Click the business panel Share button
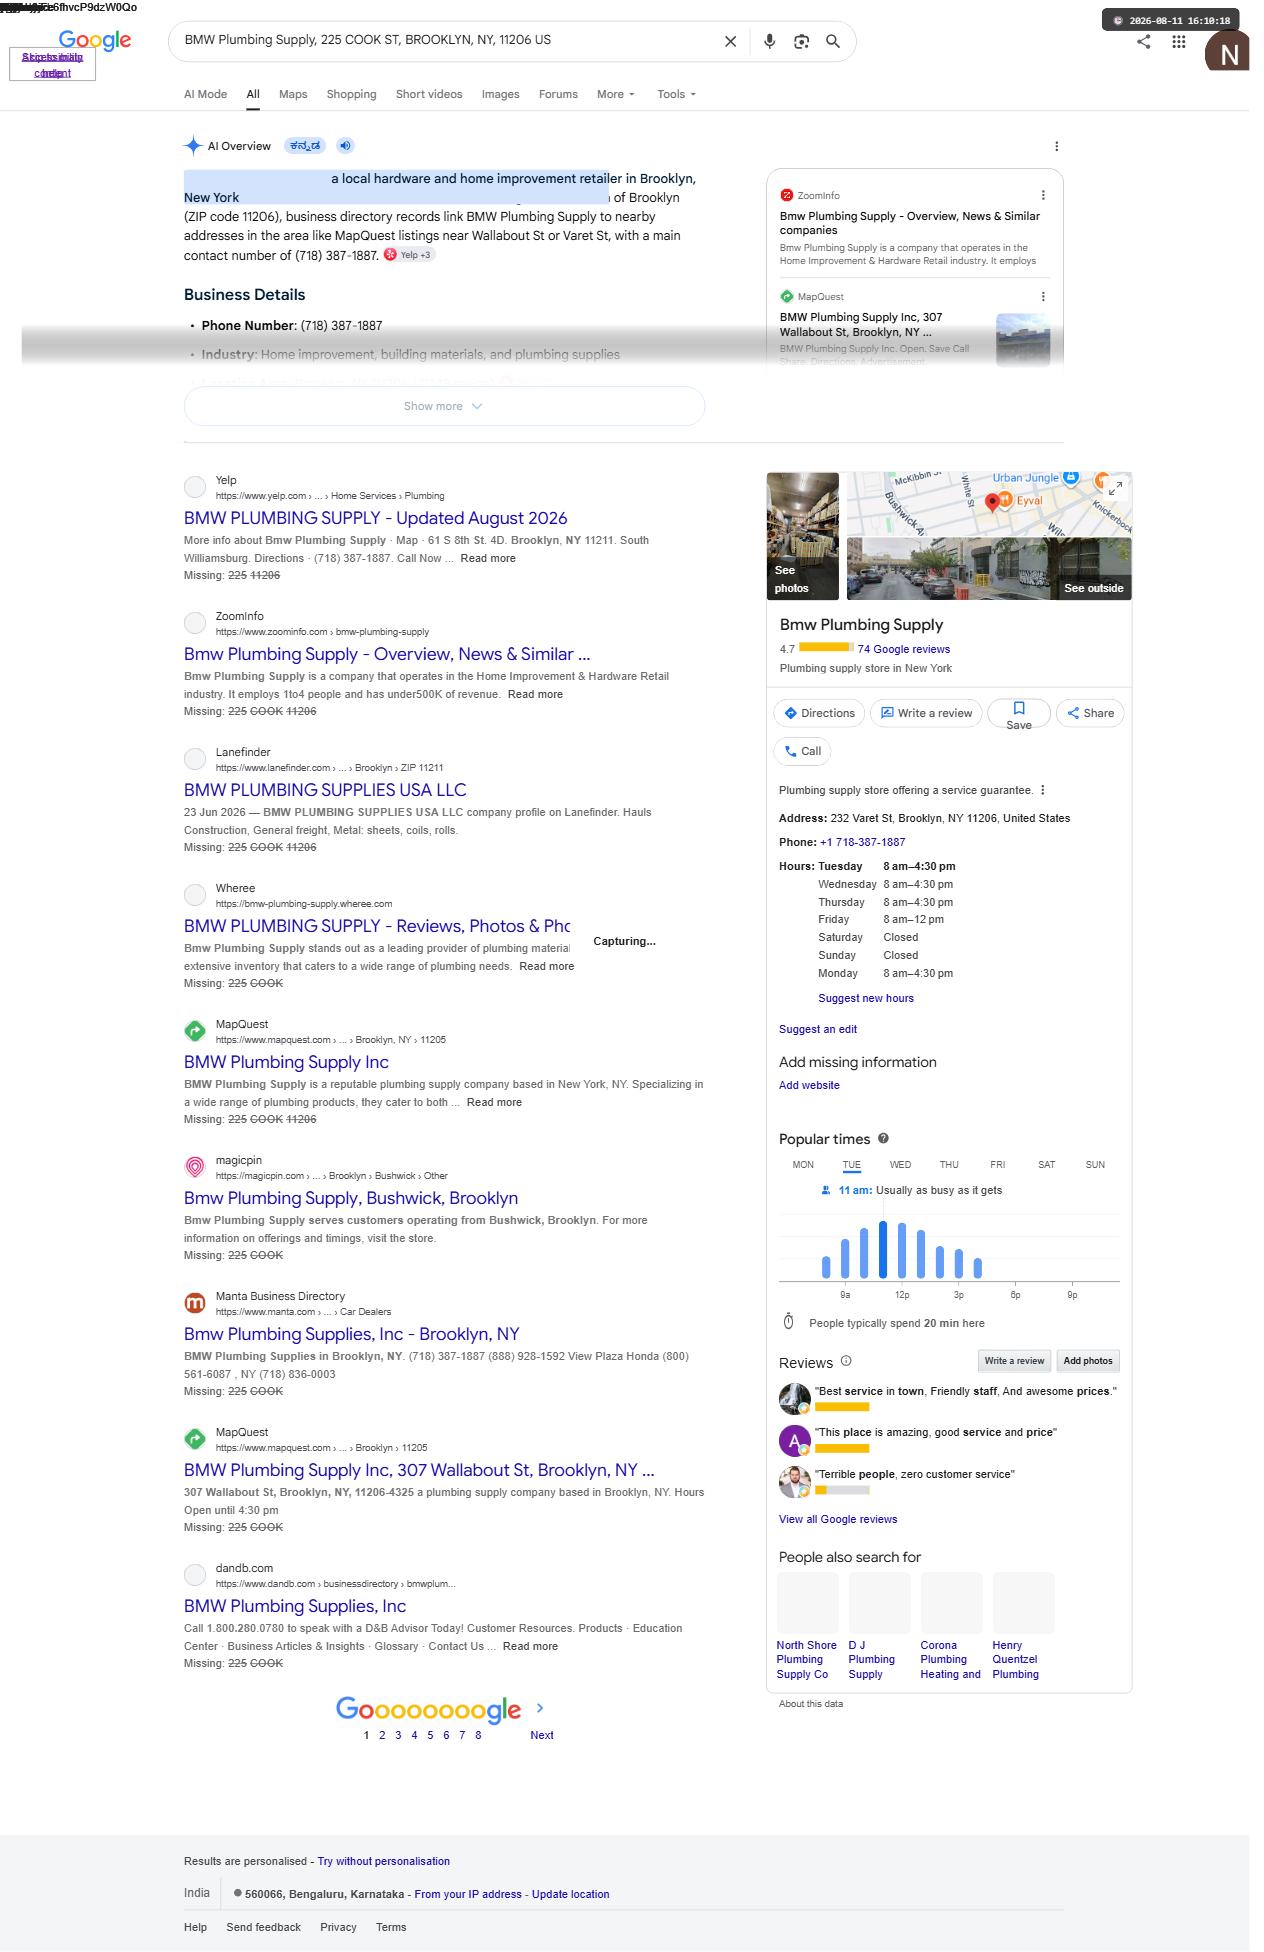This screenshot has width=1264, height=1952. [1090, 713]
